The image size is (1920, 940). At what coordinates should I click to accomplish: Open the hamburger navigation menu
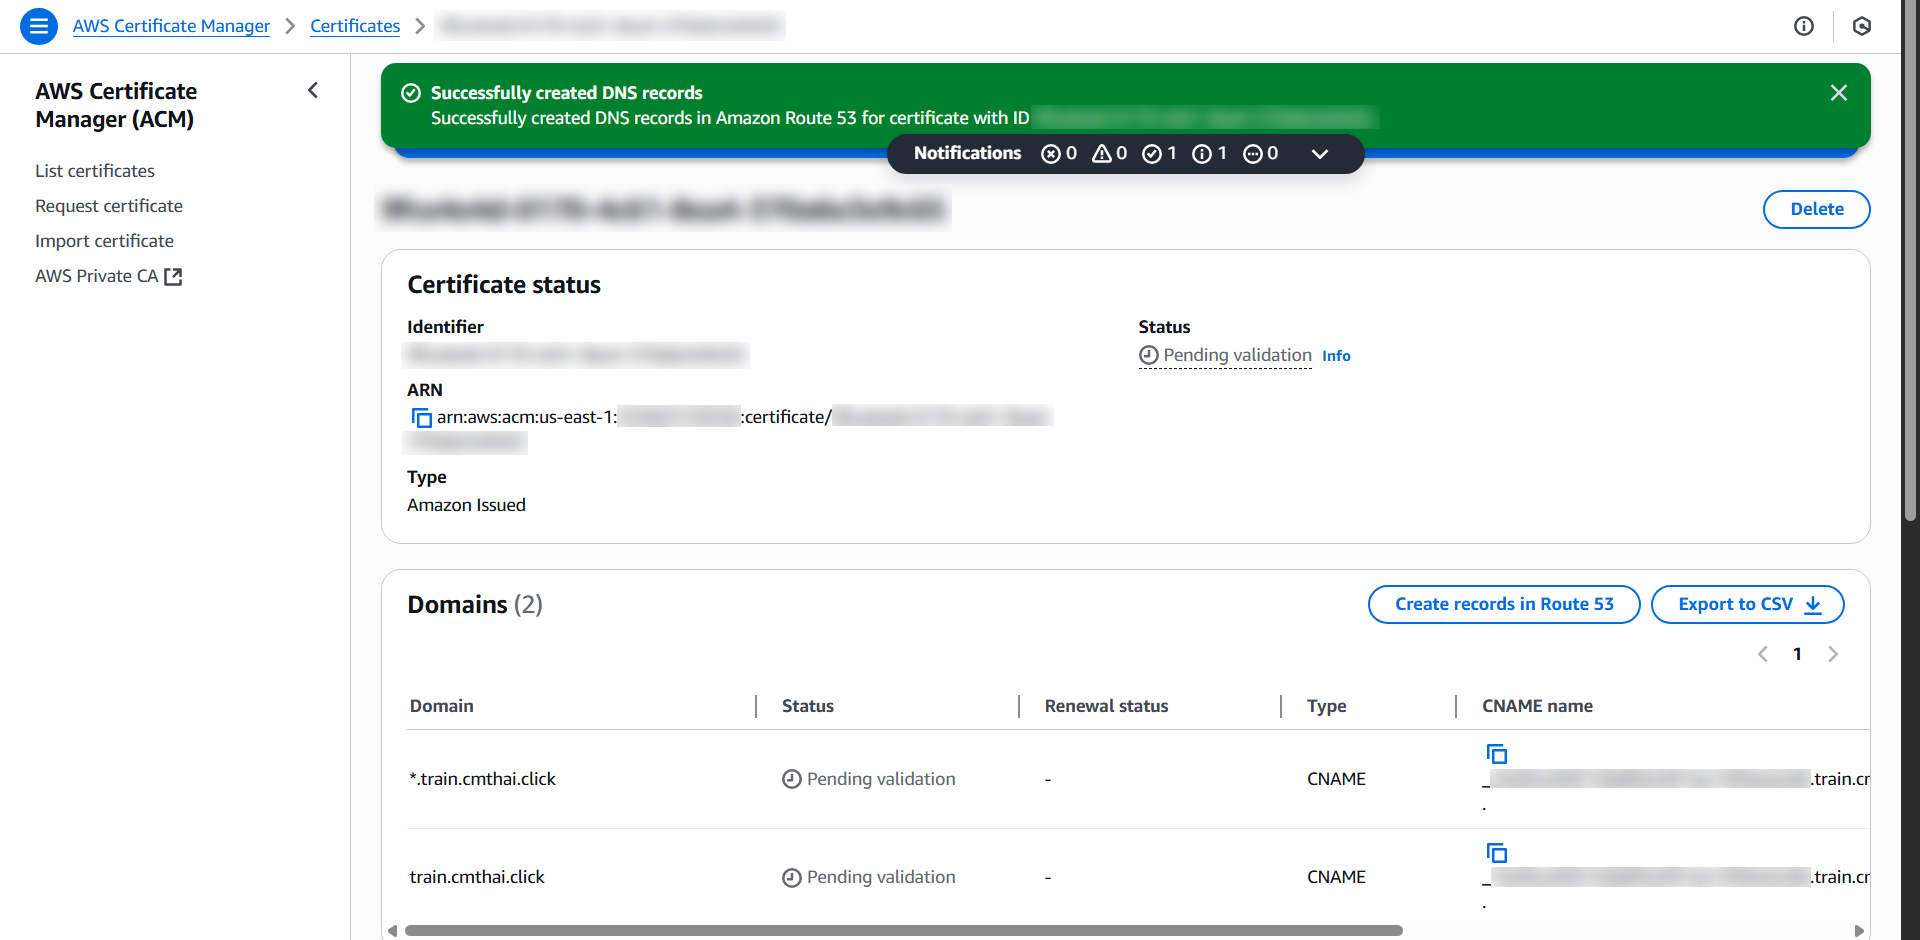[38, 26]
